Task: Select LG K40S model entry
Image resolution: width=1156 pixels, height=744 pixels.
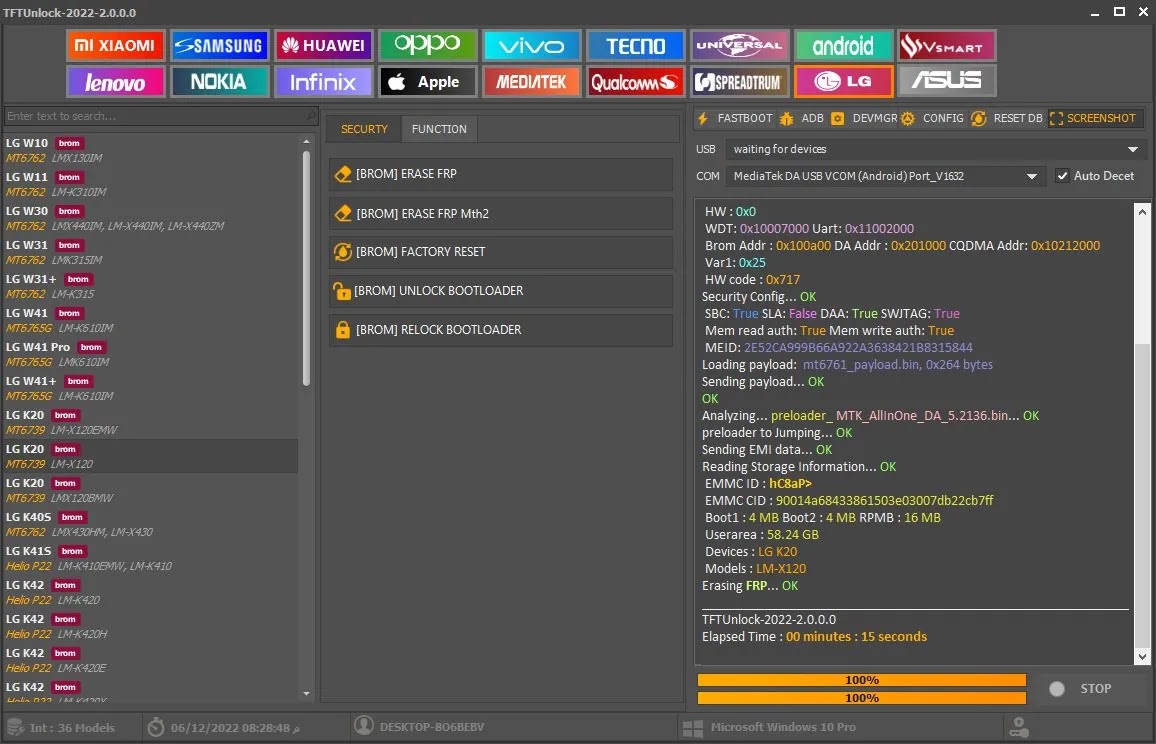Action: 150,524
